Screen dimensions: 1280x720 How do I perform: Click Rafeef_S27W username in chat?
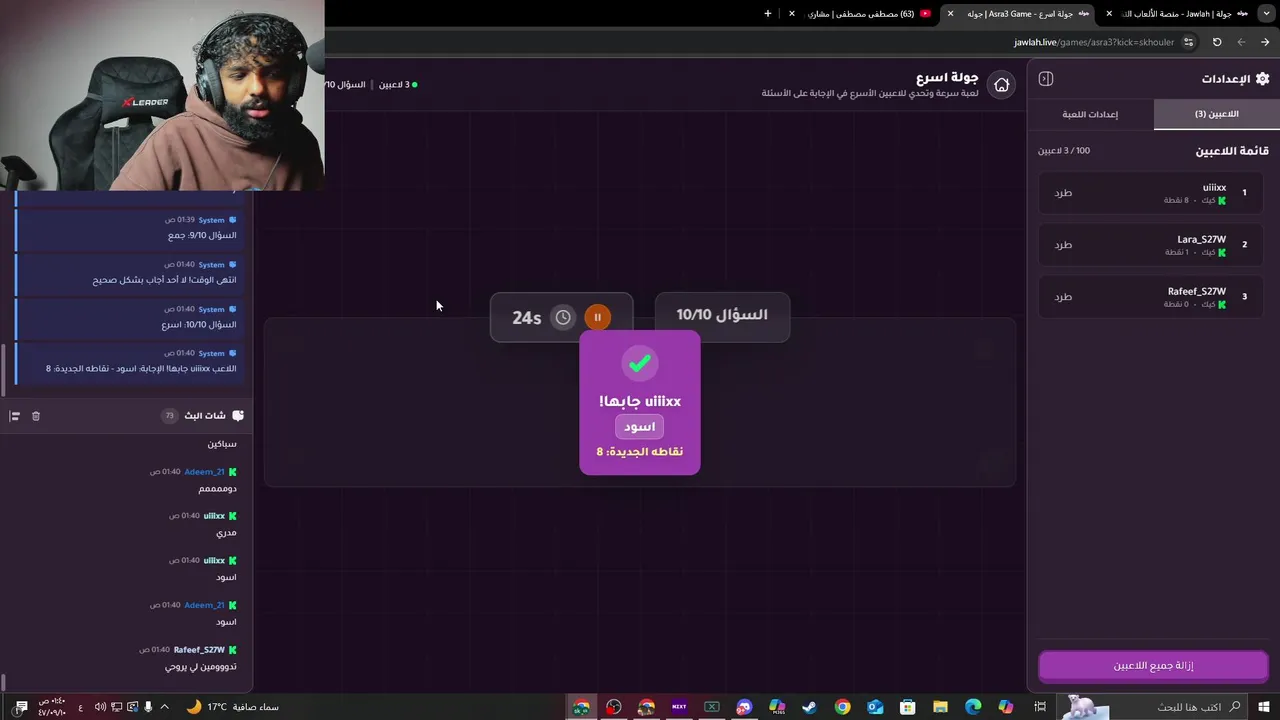click(x=199, y=650)
